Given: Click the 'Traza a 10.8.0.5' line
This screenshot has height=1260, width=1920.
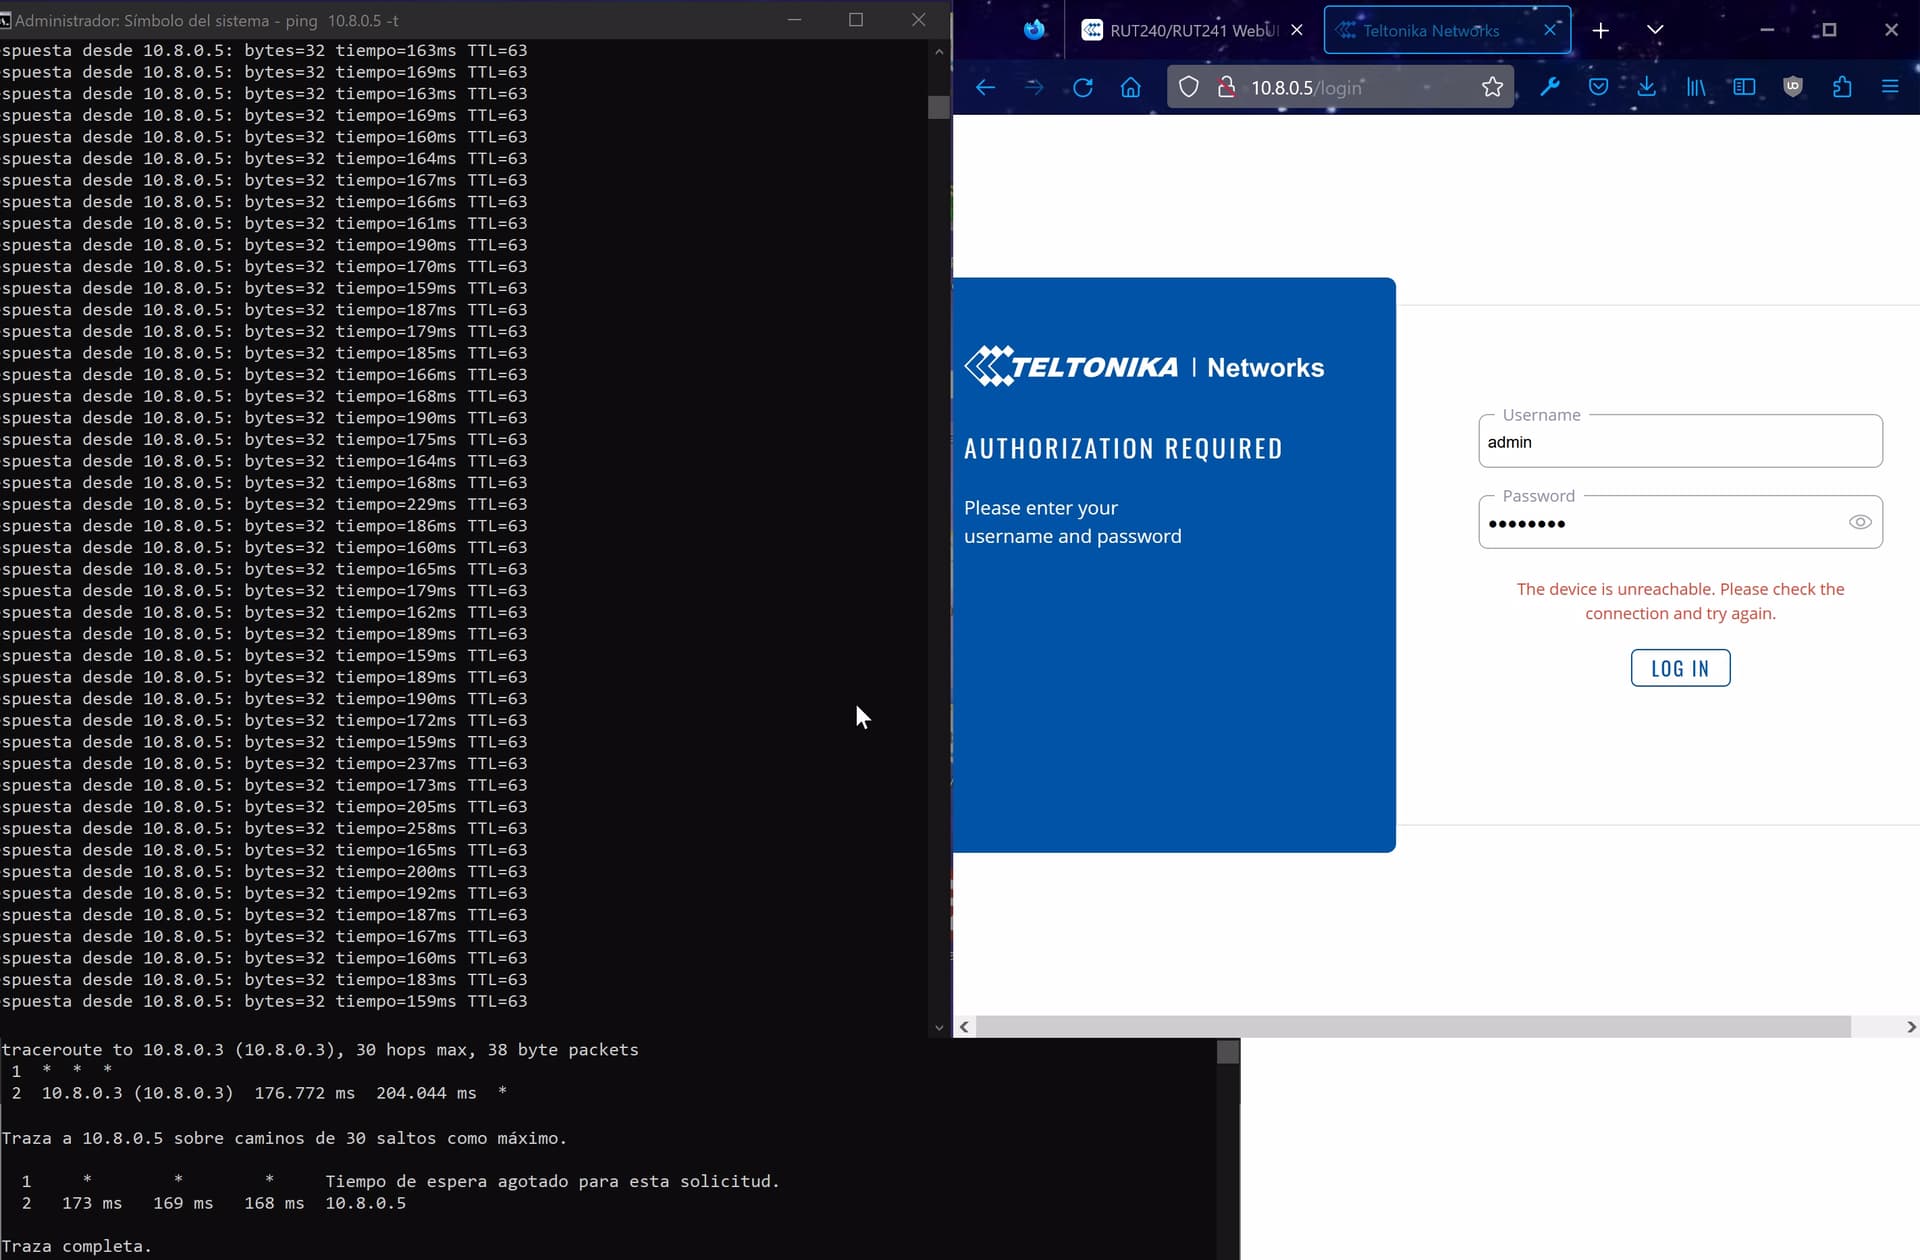Looking at the screenshot, I should click(x=284, y=1138).
